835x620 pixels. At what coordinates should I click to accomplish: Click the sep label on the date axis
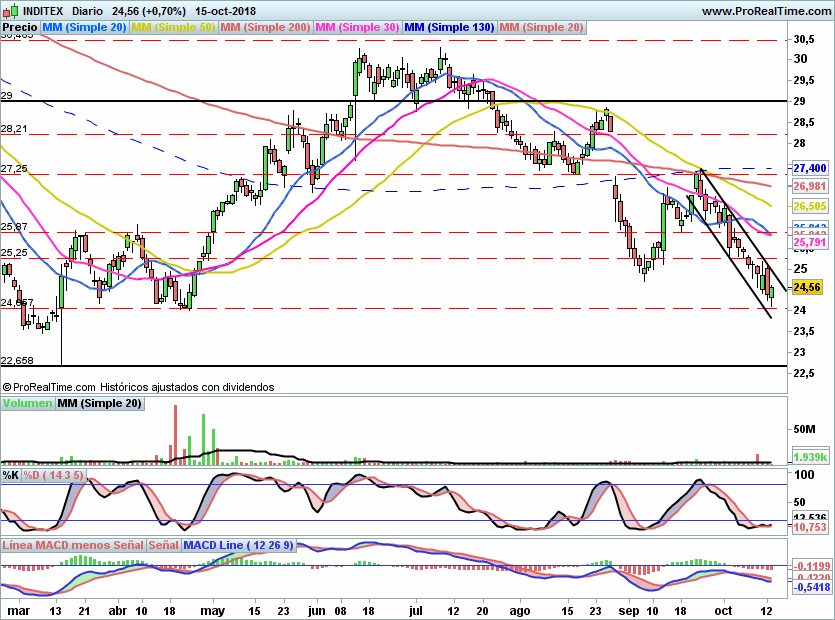pos(629,611)
